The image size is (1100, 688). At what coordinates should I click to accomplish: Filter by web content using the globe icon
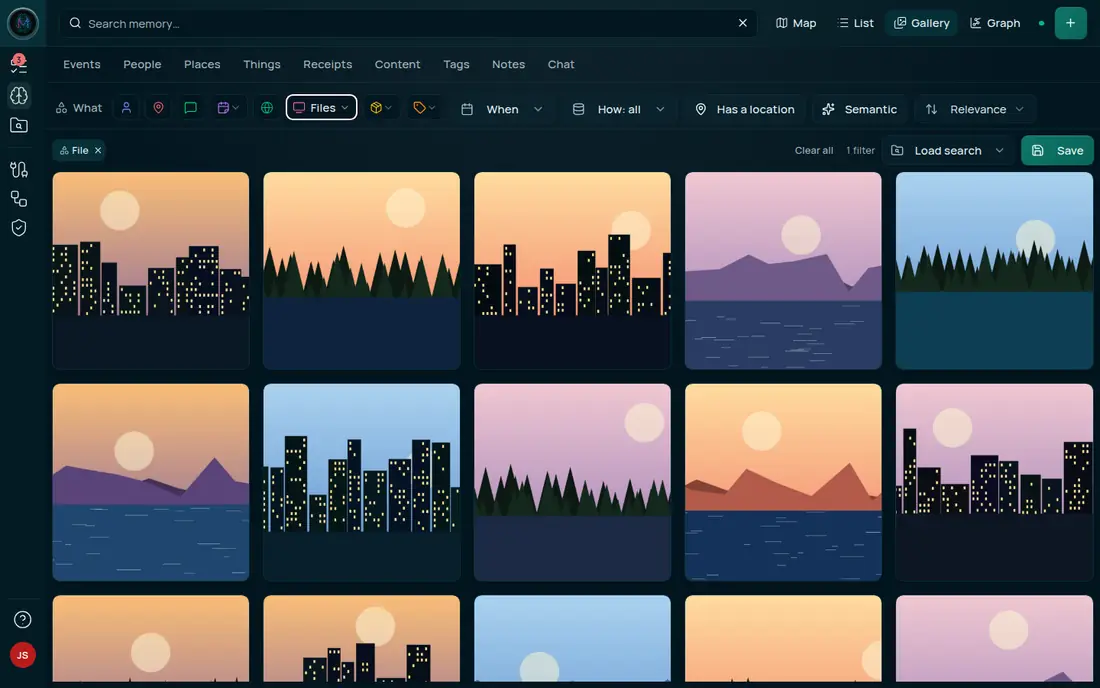click(x=267, y=107)
